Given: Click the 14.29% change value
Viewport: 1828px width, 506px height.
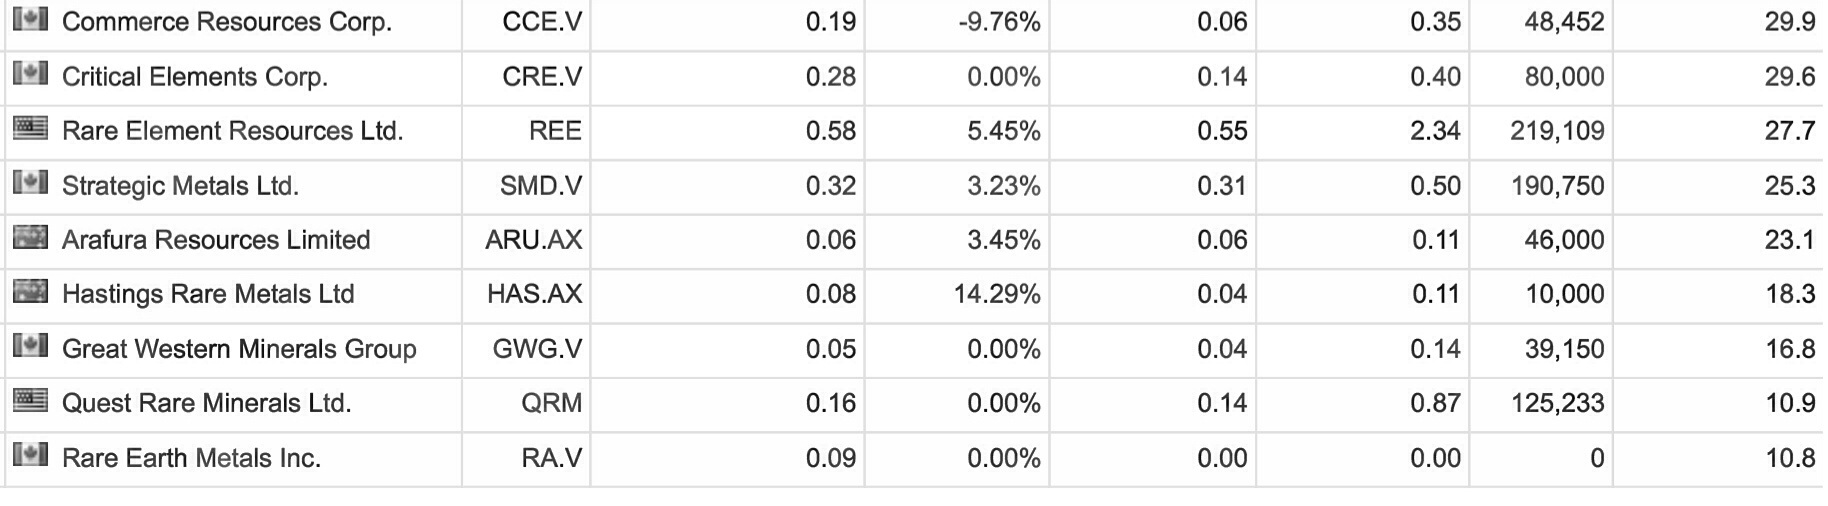Looking at the screenshot, I should pos(997,294).
